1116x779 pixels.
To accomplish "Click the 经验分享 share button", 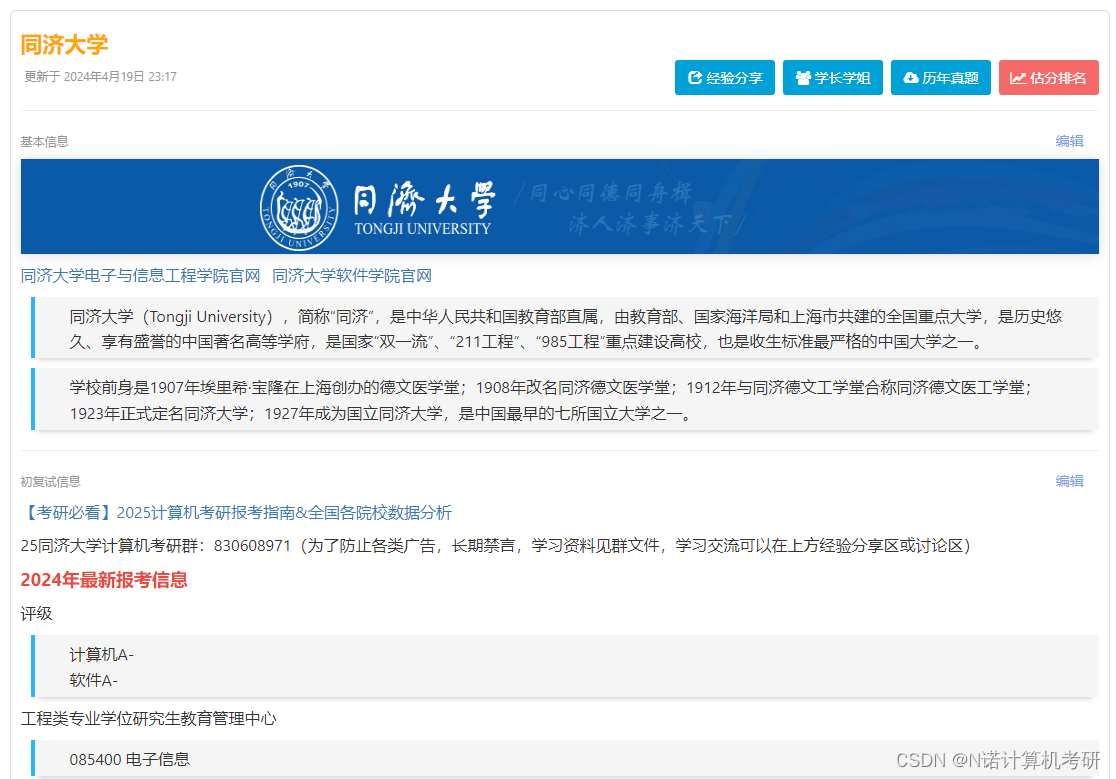I will pyautogui.click(x=725, y=78).
